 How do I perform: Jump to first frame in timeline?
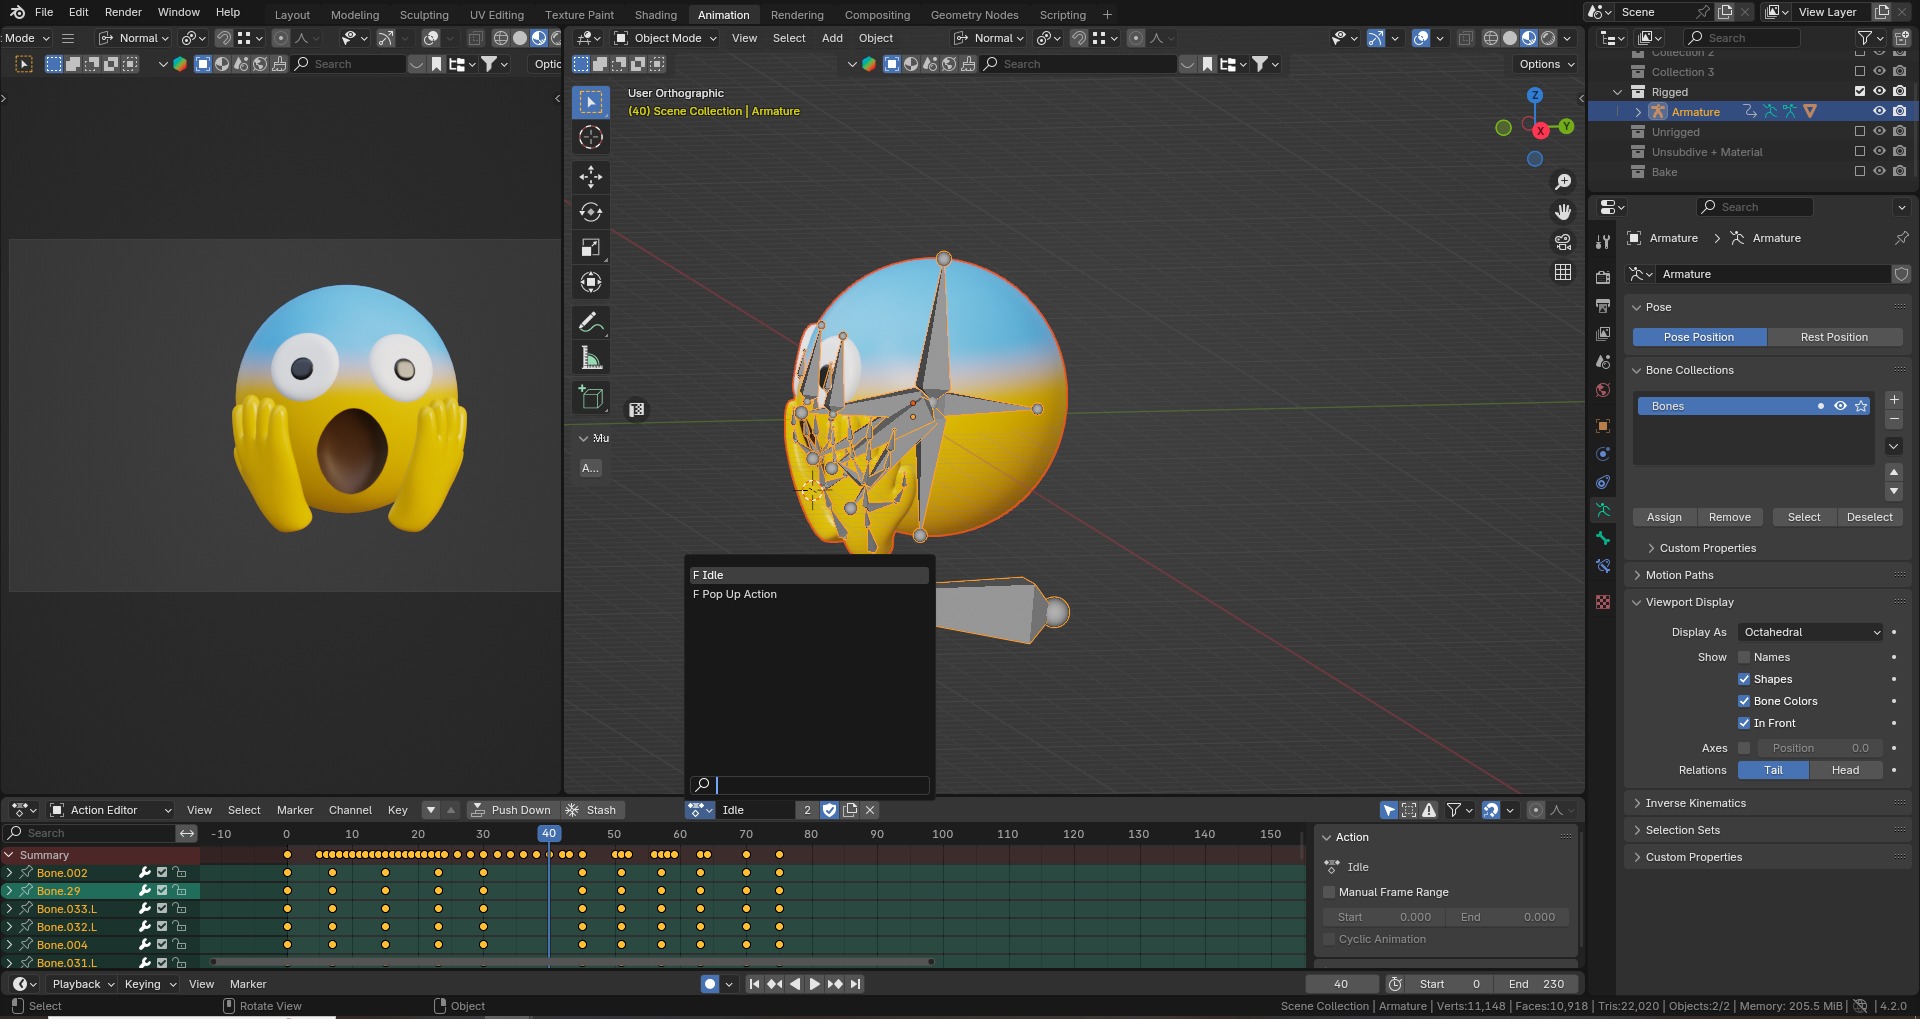point(755,984)
